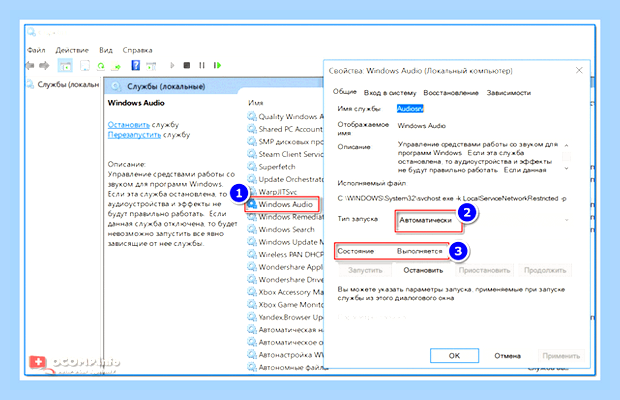Screen dimensions: 620x400
Task: Click the Перезапустить службу link
Action: (134, 135)
